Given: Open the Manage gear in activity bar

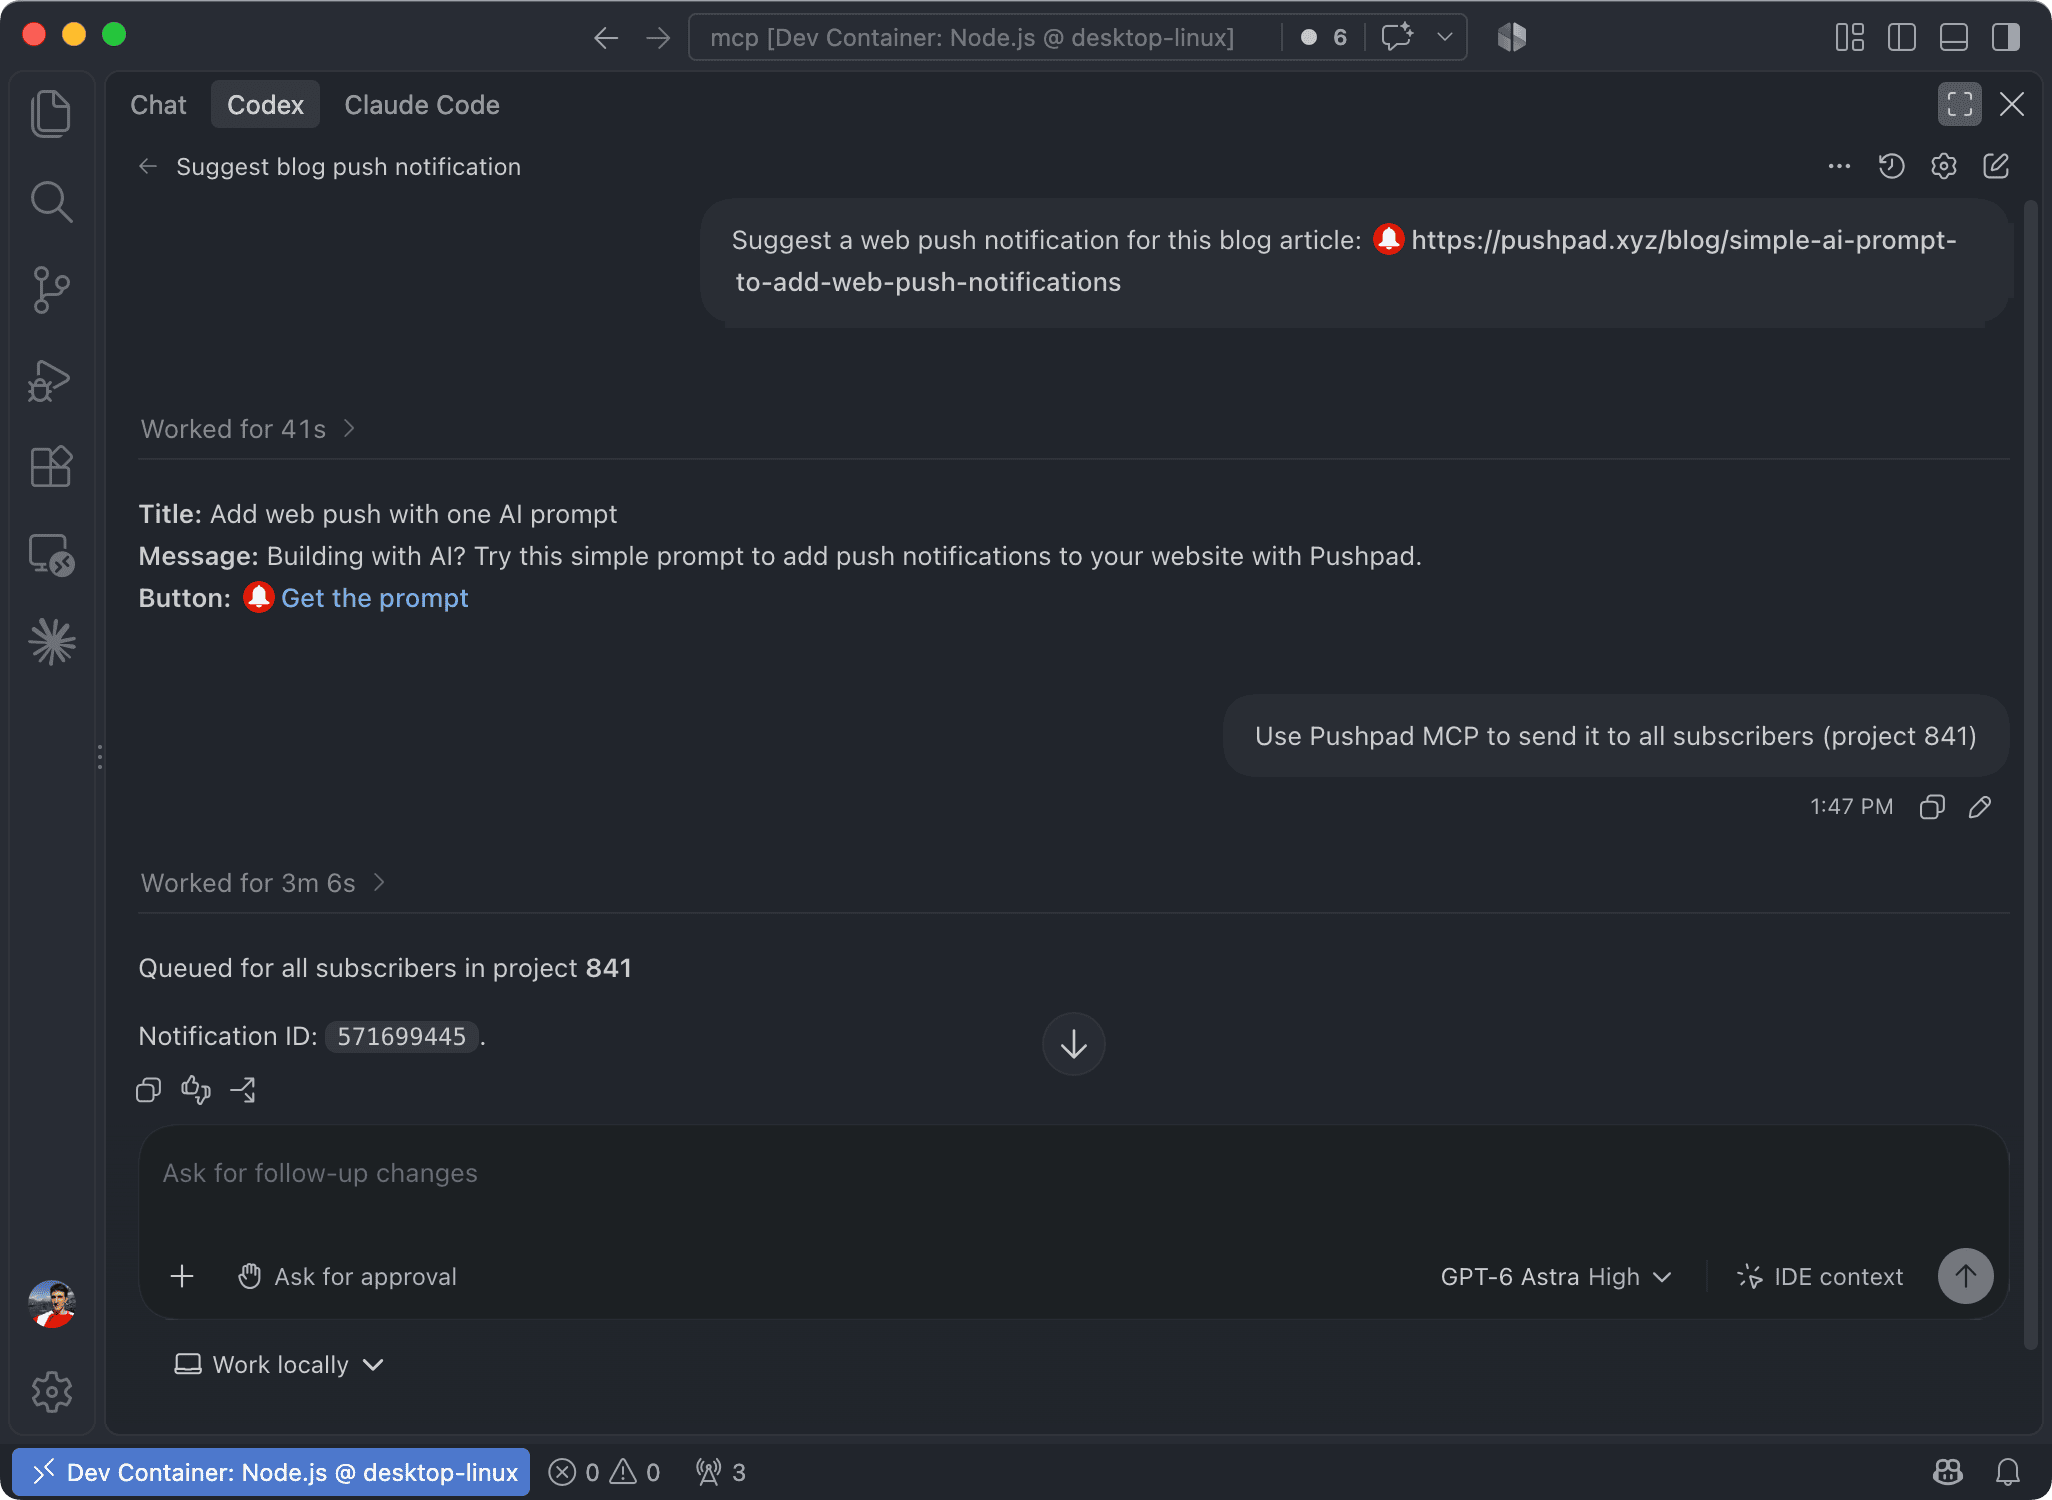Looking at the screenshot, I should point(51,1391).
